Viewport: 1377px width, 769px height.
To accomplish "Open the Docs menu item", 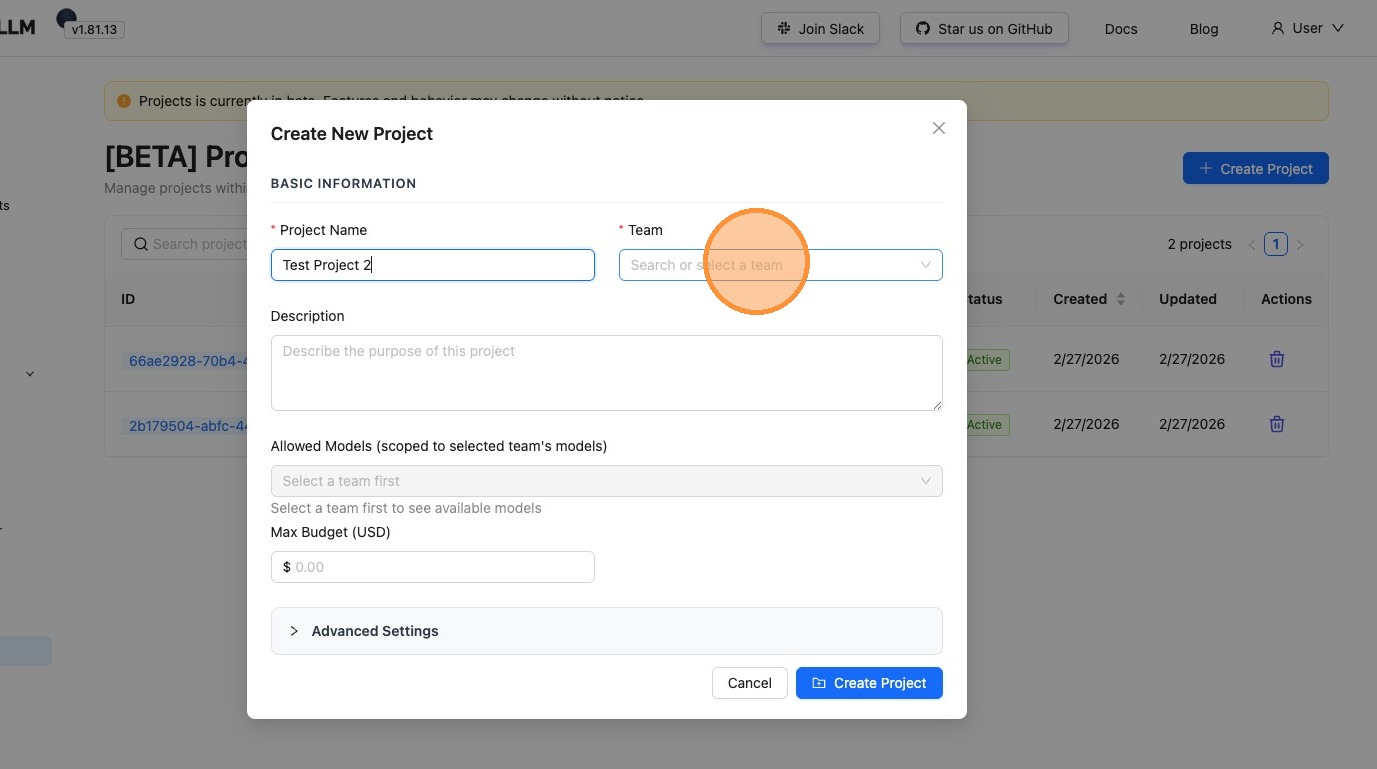I will tap(1121, 29).
